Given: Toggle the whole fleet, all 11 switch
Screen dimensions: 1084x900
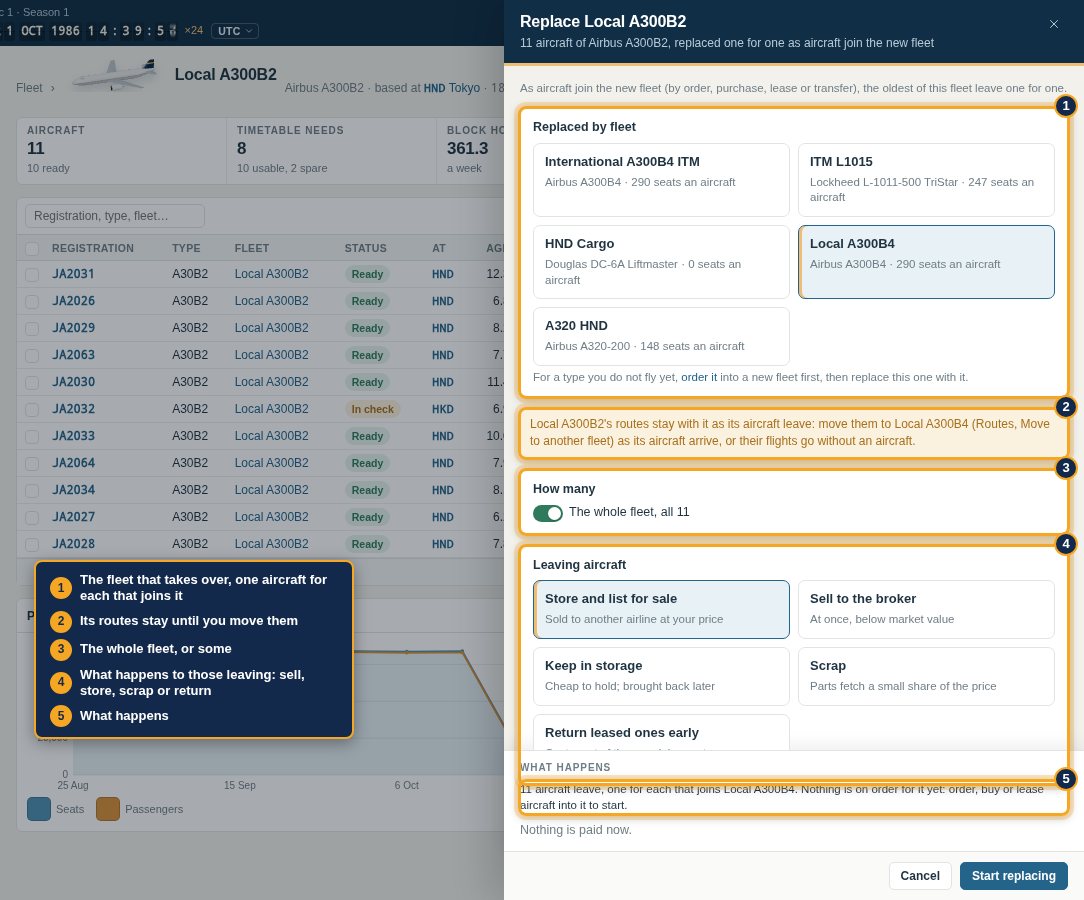Looking at the screenshot, I should [548, 512].
